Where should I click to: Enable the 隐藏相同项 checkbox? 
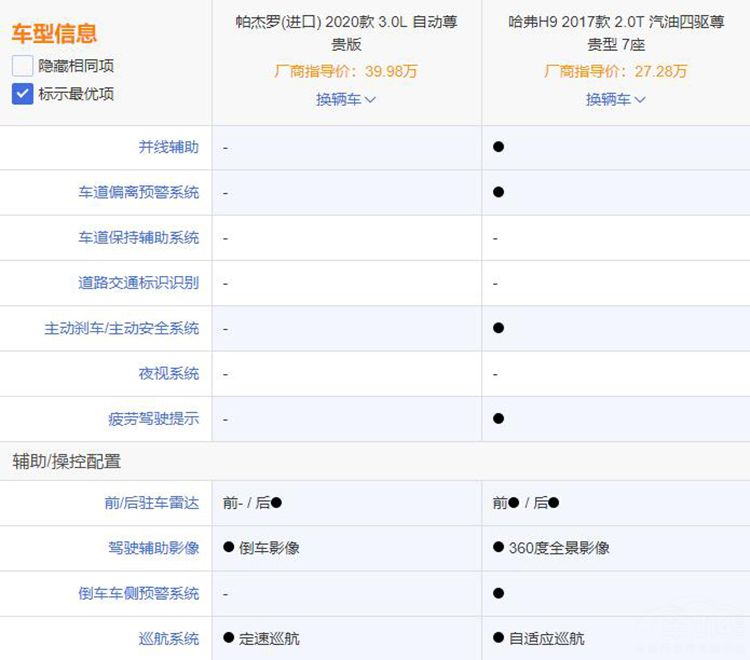tap(22, 66)
